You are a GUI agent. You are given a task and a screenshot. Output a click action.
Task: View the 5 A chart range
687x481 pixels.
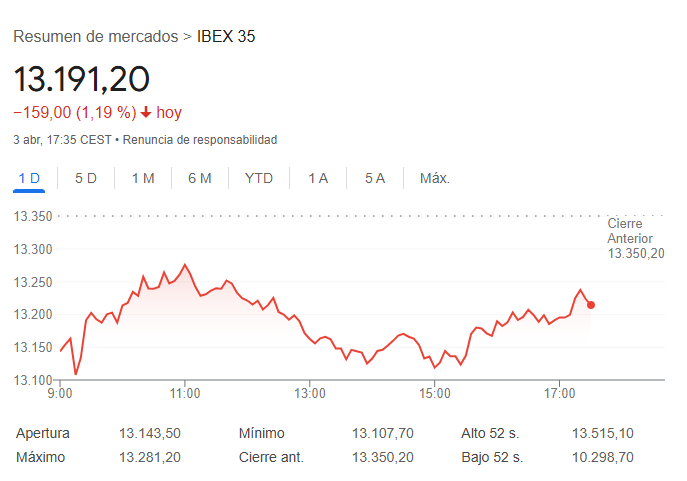tap(375, 179)
